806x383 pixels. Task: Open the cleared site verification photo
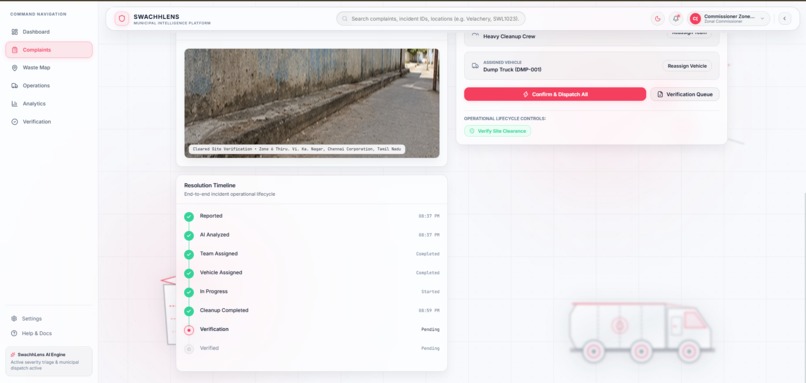click(312, 103)
